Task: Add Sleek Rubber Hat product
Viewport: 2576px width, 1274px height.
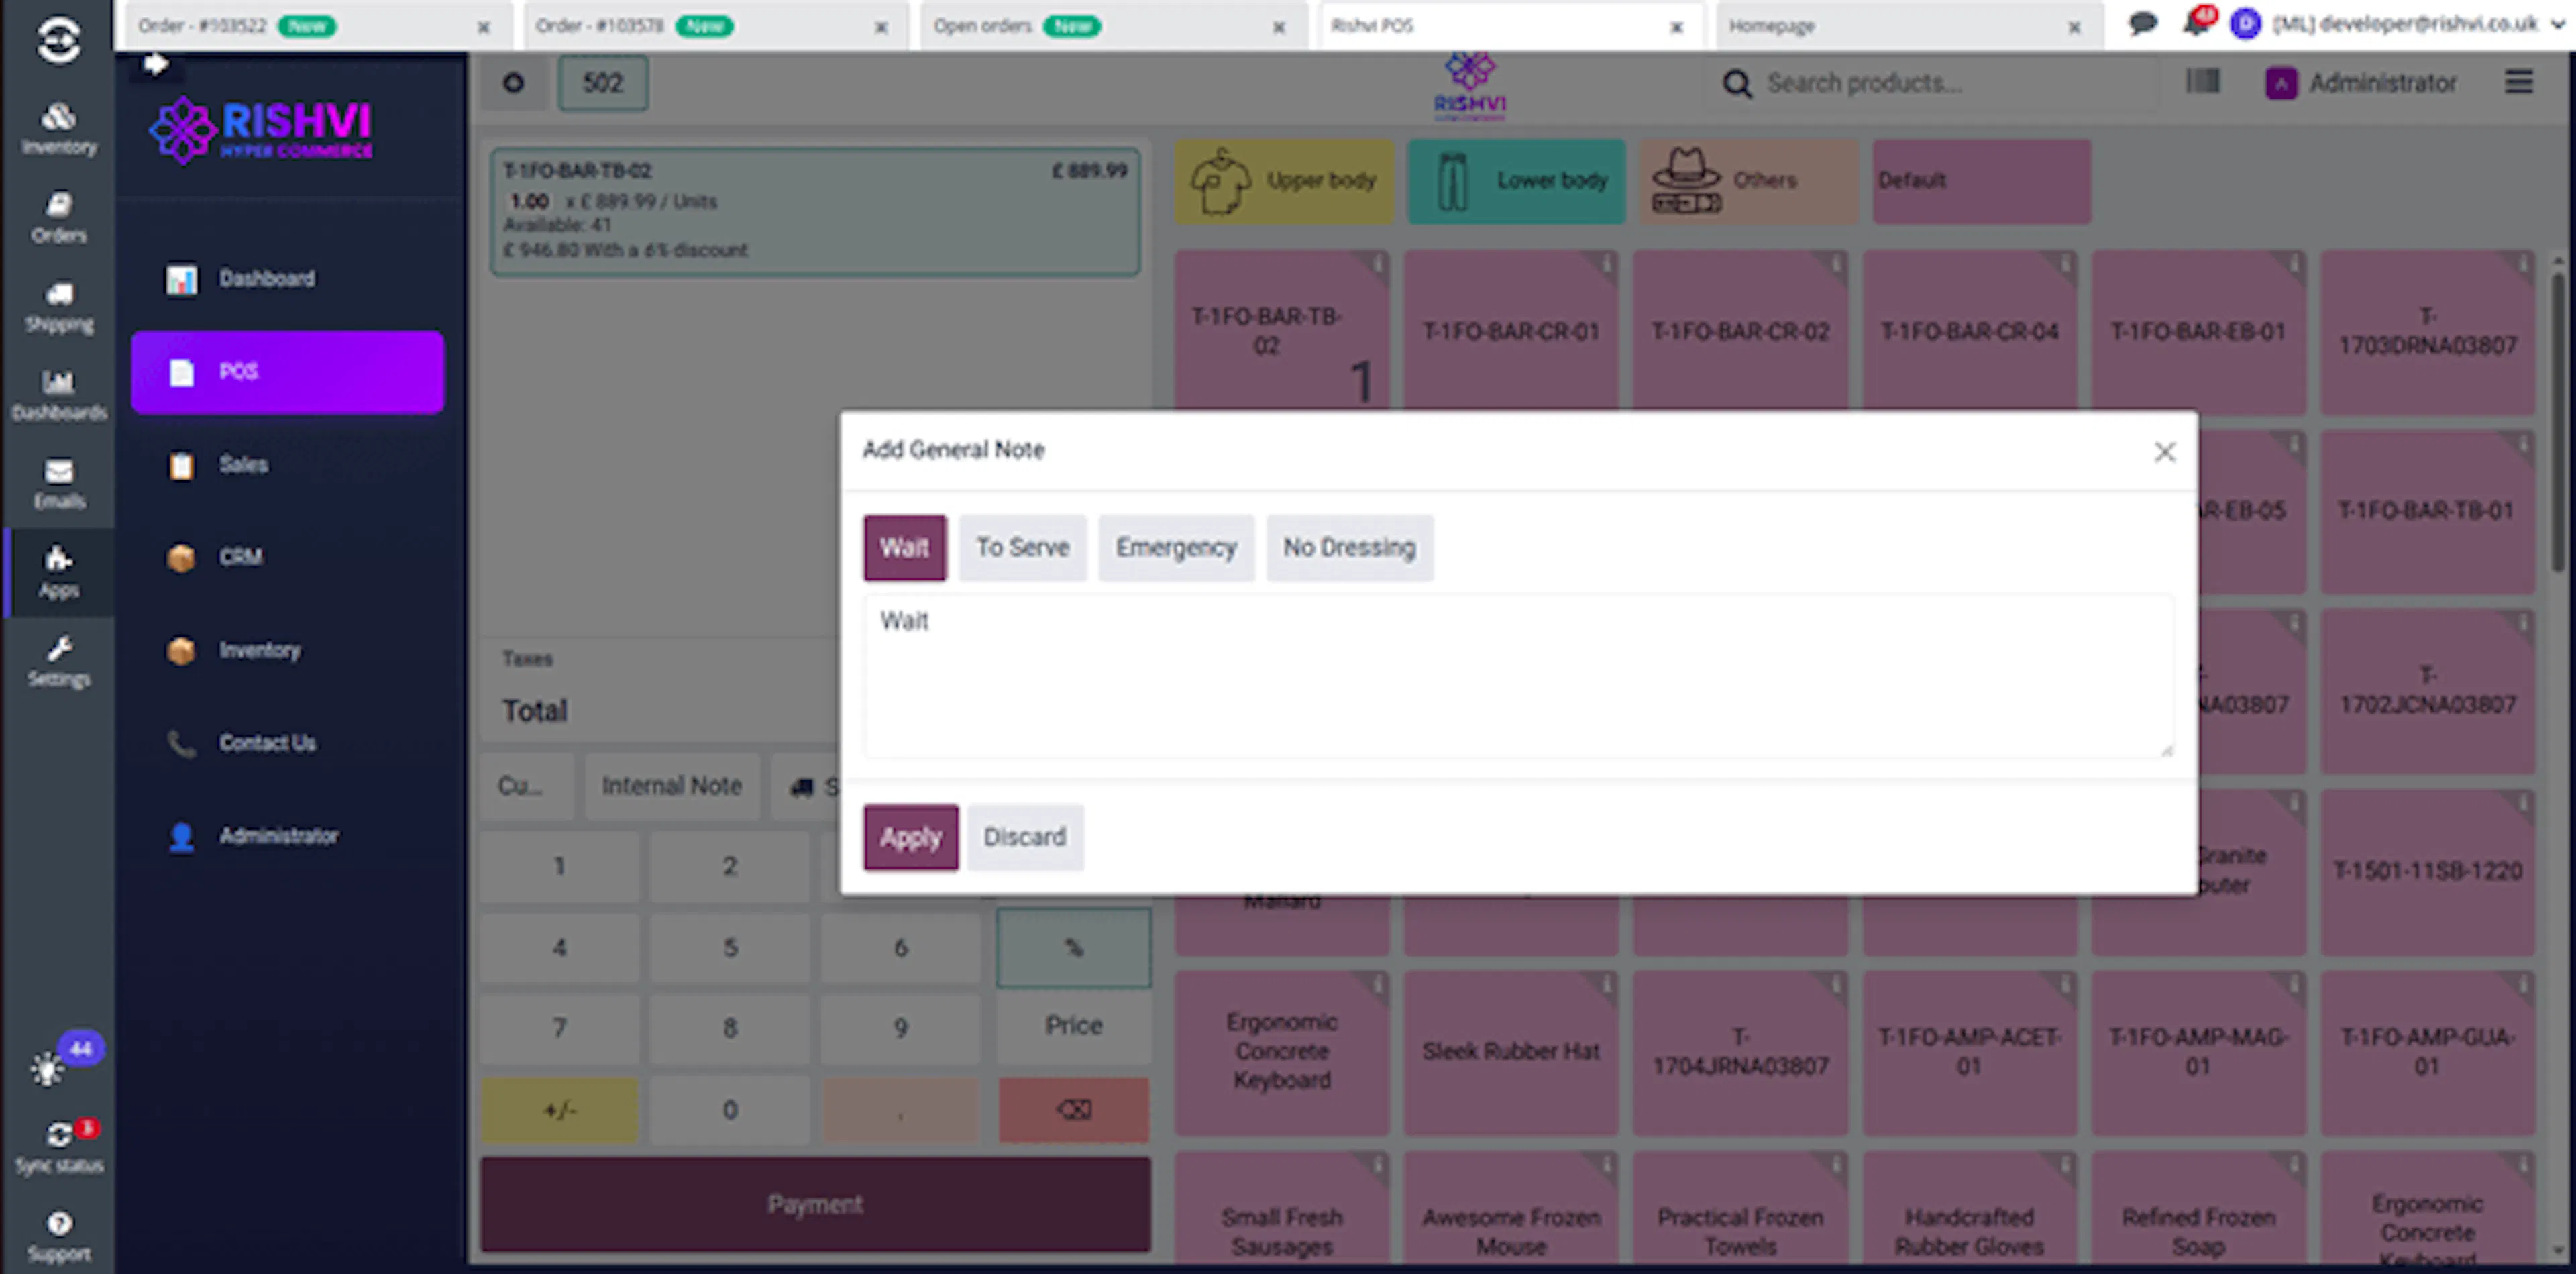Action: [x=1511, y=1052]
